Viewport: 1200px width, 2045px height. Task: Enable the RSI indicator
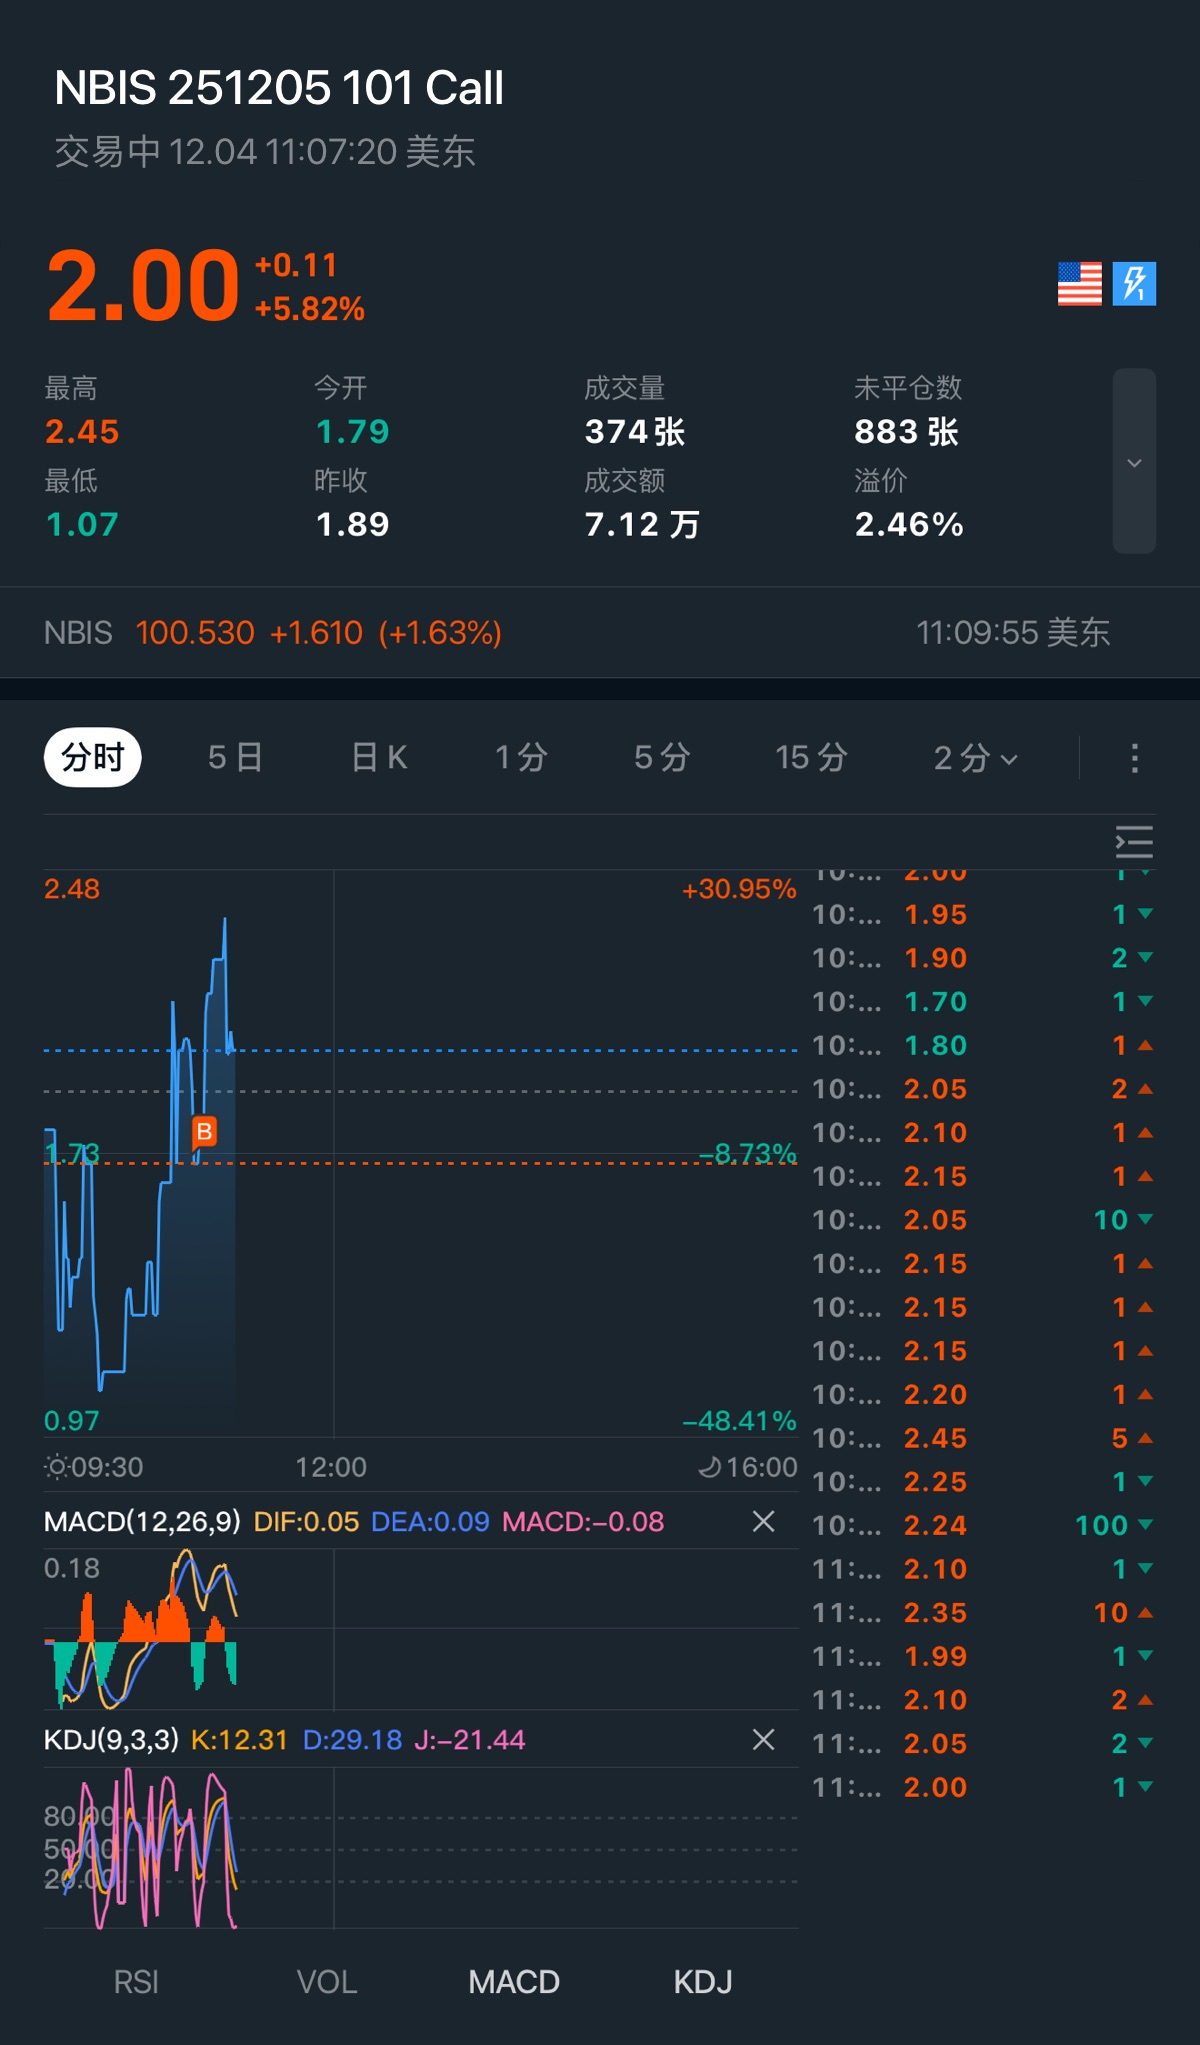pyautogui.click(x=136, y=1982)
